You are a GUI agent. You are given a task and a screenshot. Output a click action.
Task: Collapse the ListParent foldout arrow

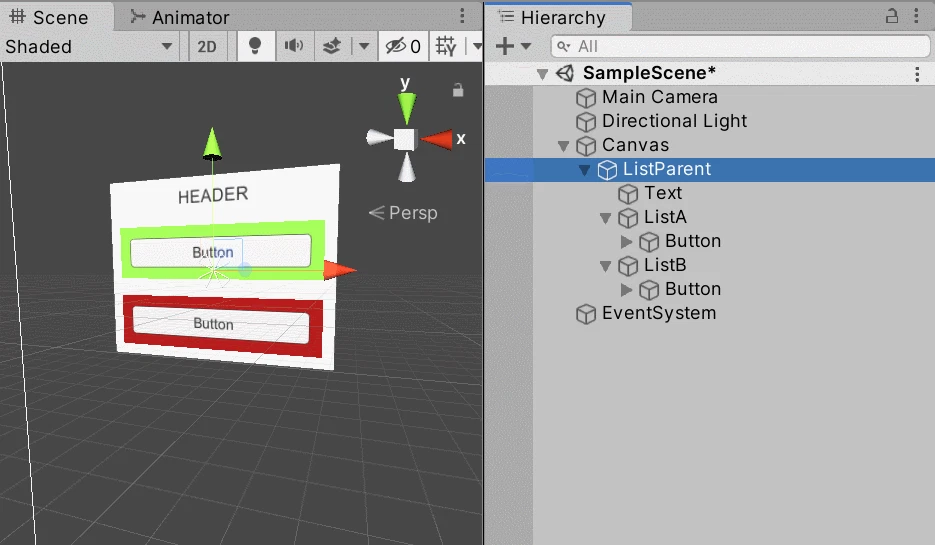584,170
